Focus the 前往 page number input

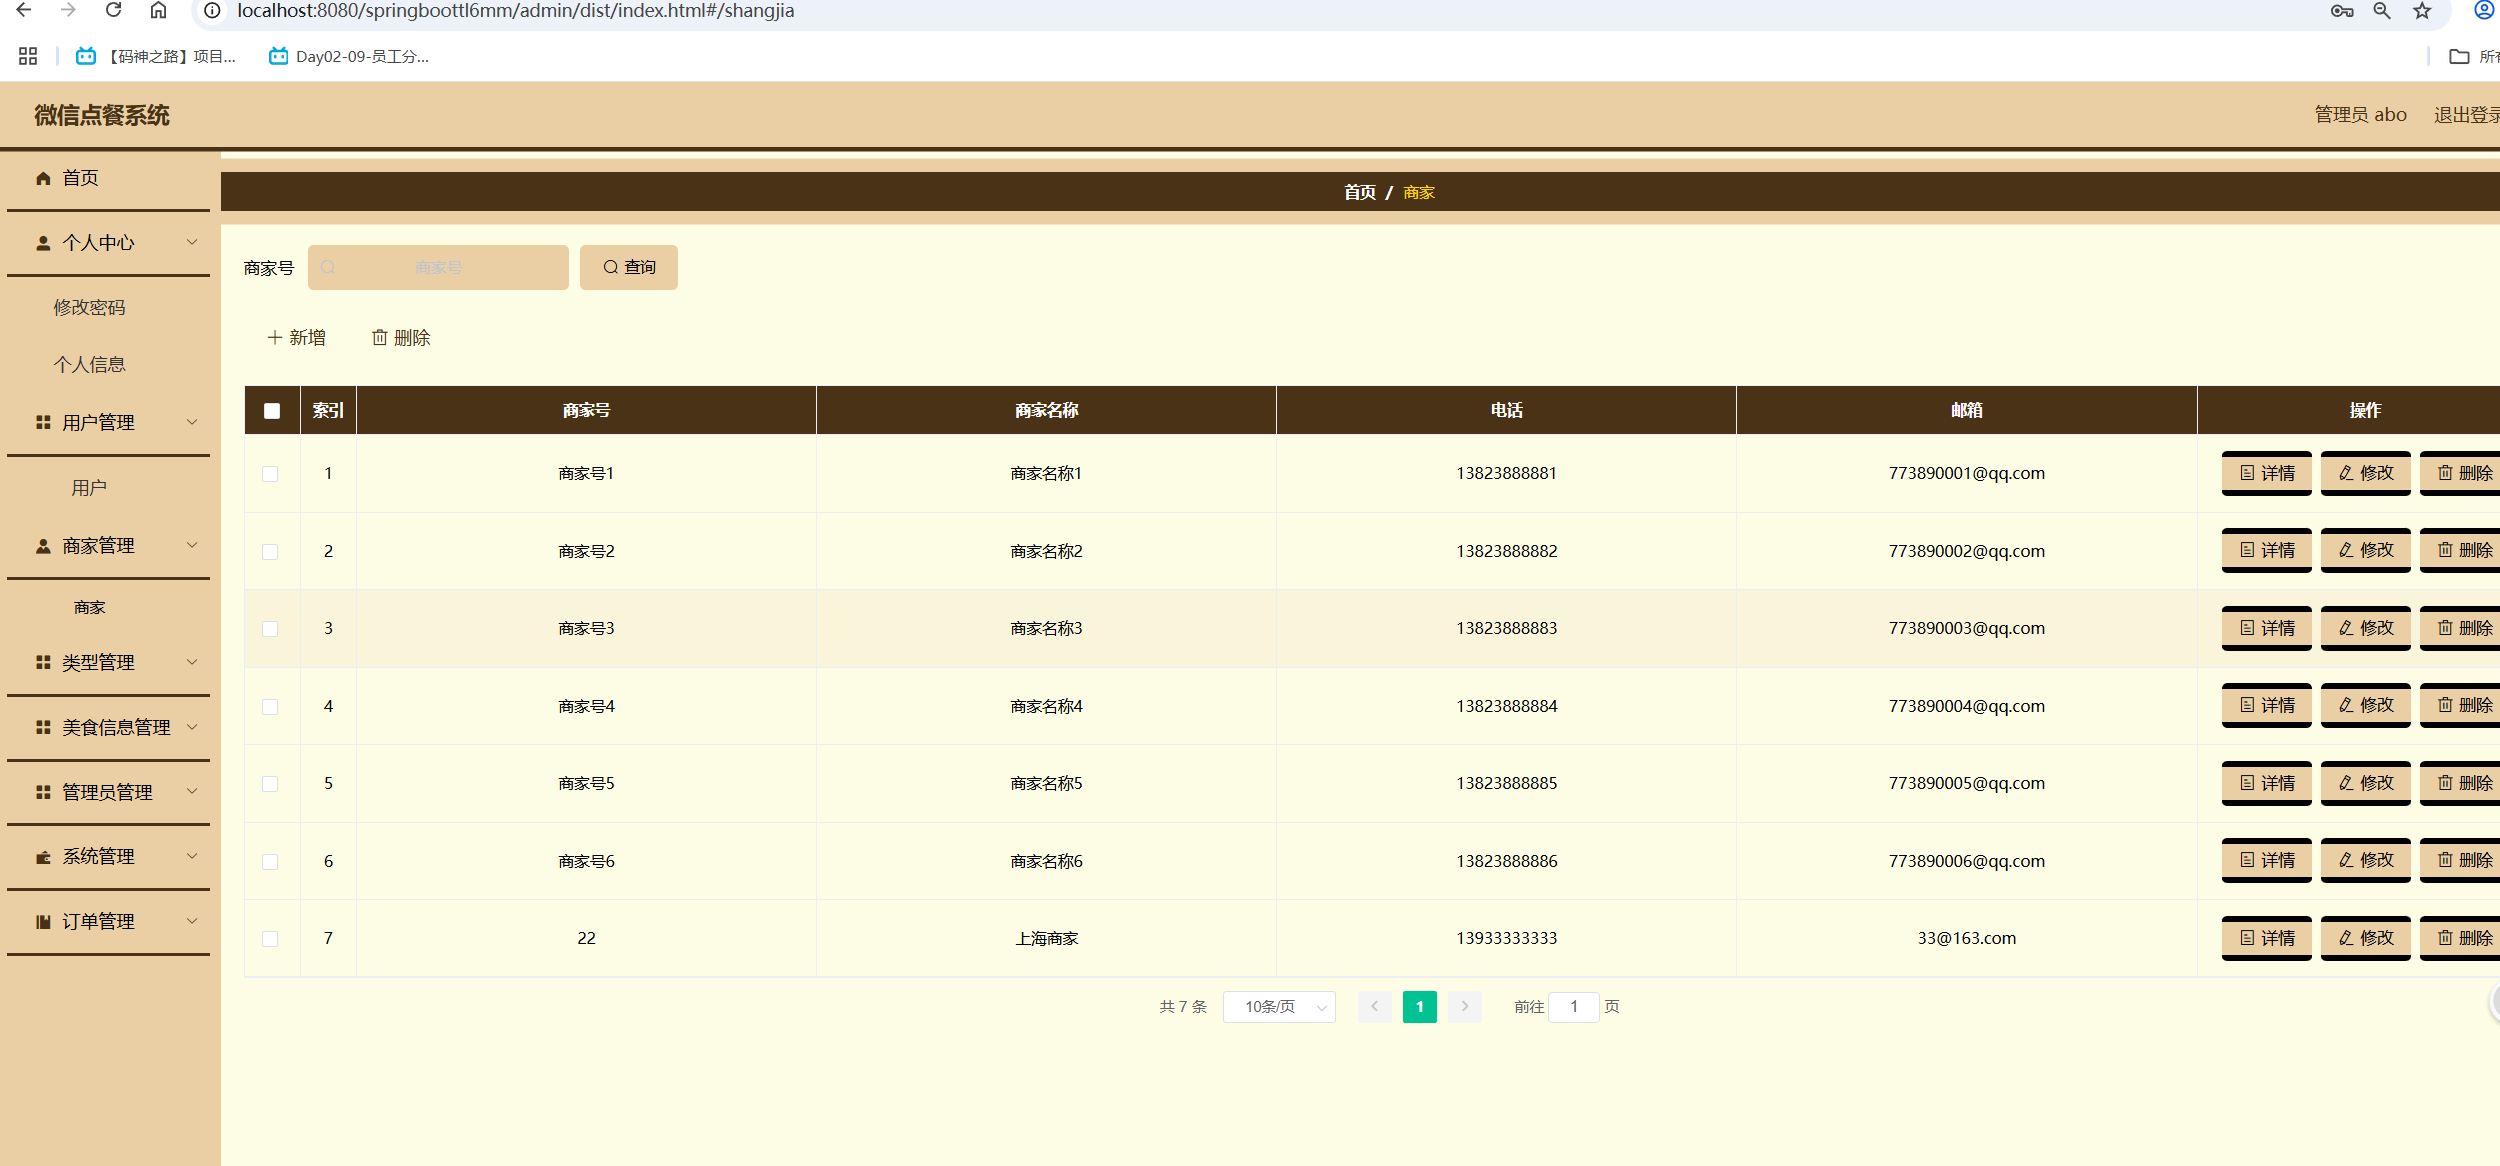click(1574, 1007)
